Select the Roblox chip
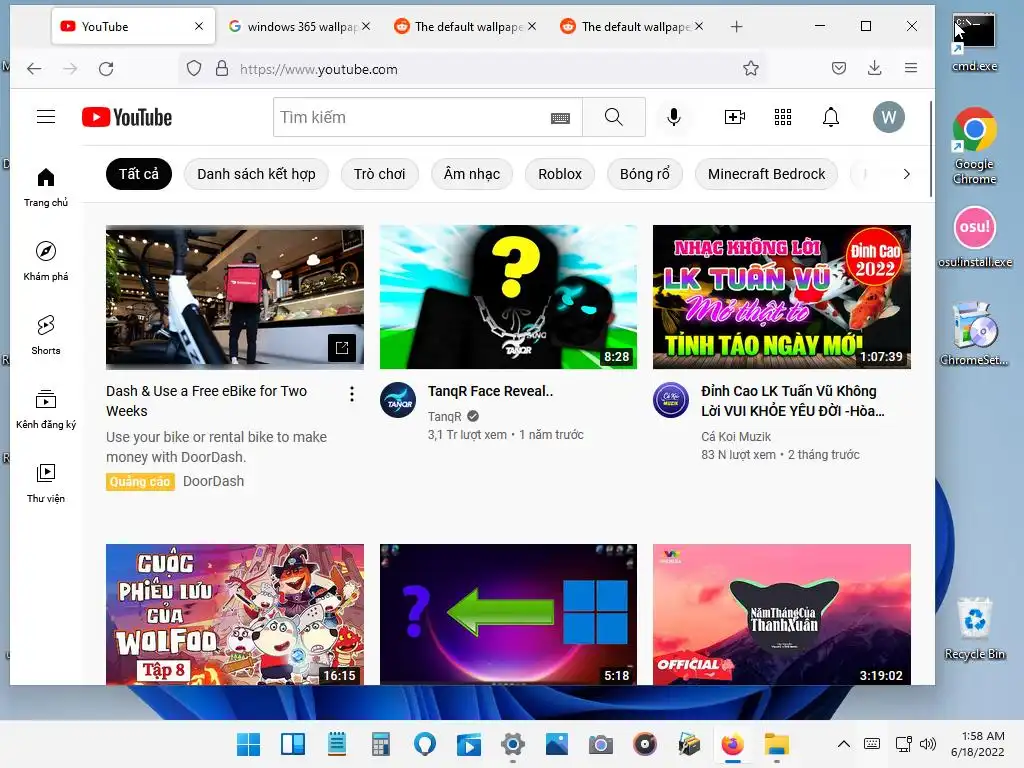 [x=560, y=174]
